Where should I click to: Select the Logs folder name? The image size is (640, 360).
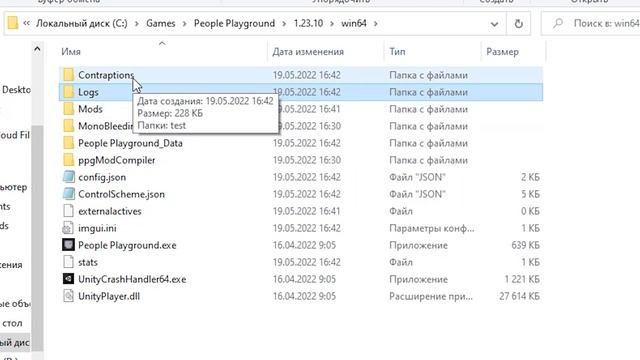pos(89,92)
